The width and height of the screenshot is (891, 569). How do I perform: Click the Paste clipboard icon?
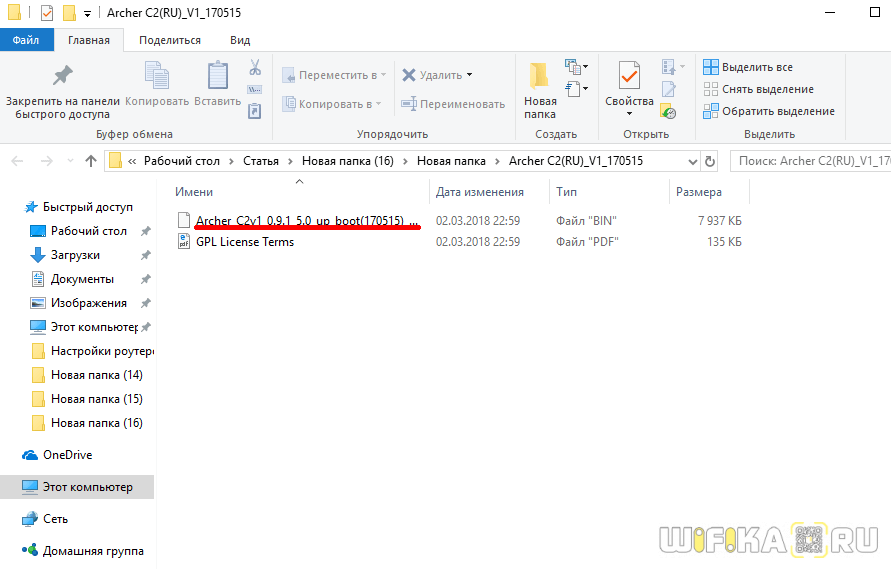click(218, 75)
